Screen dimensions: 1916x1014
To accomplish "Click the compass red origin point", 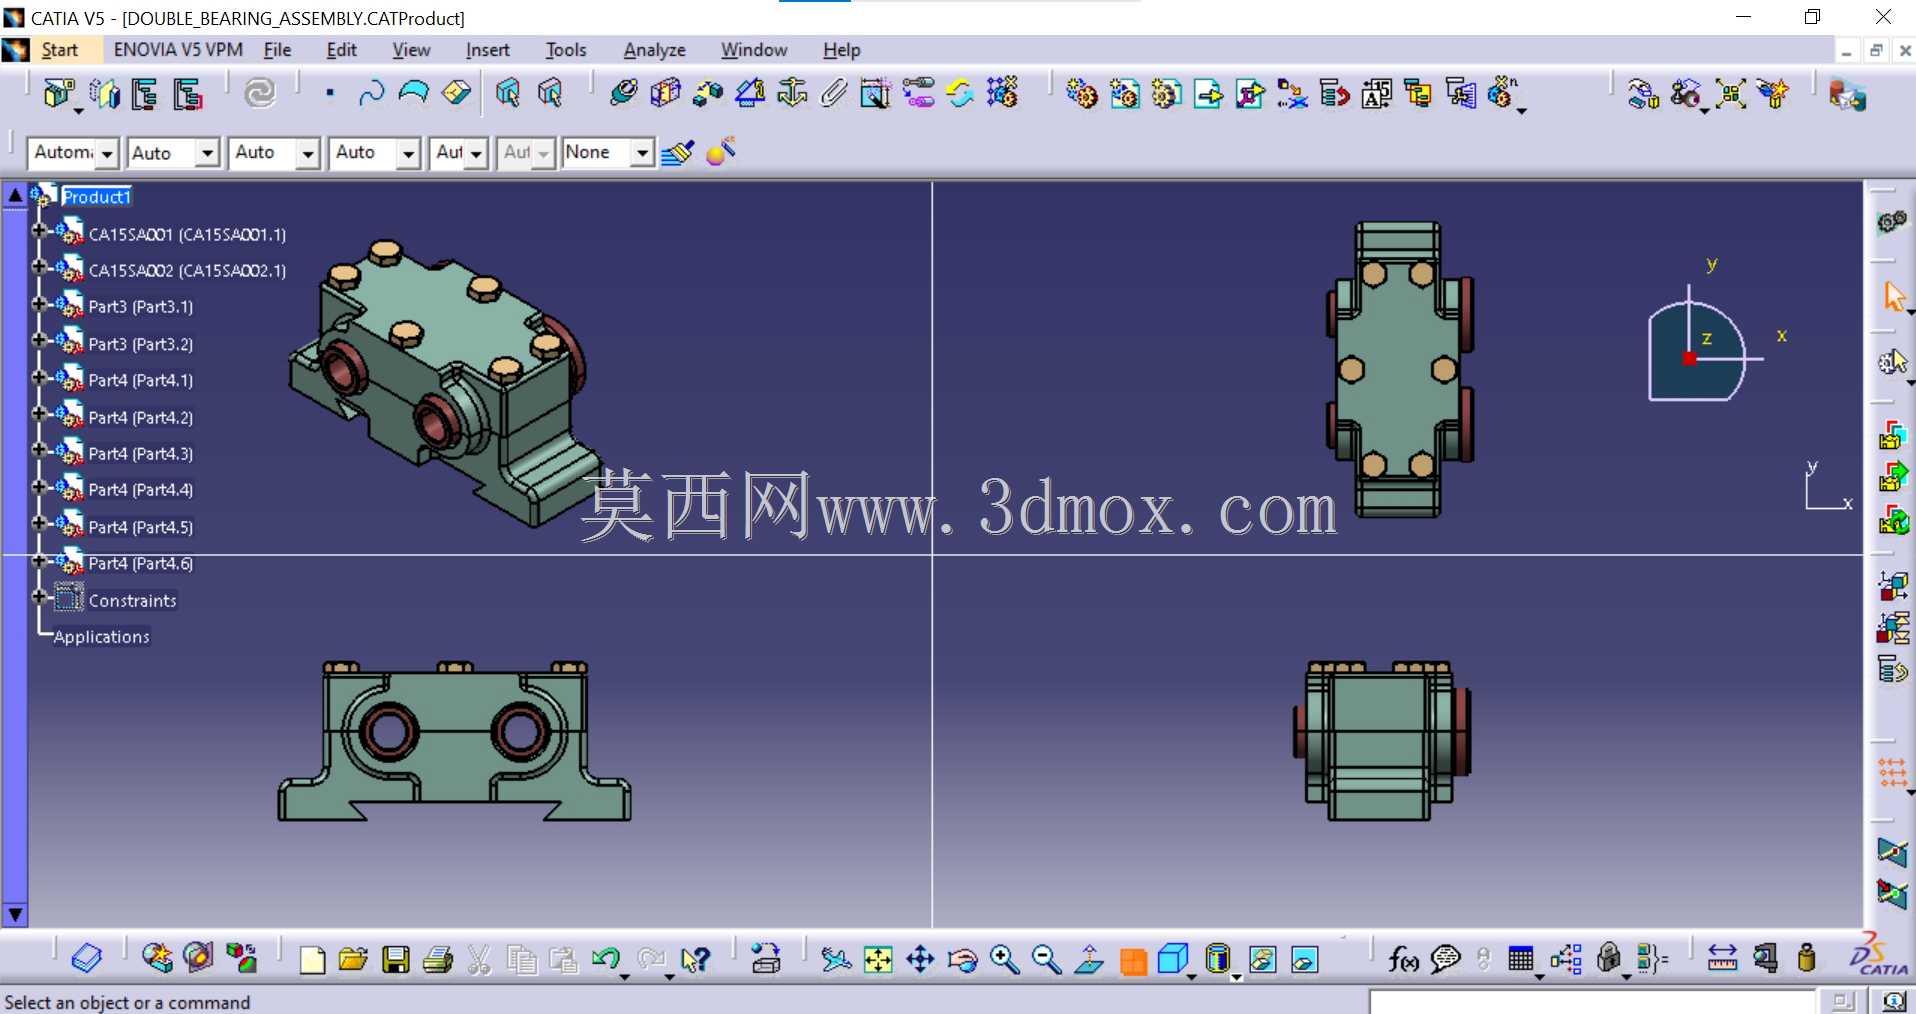I will tap(1689, 358).
